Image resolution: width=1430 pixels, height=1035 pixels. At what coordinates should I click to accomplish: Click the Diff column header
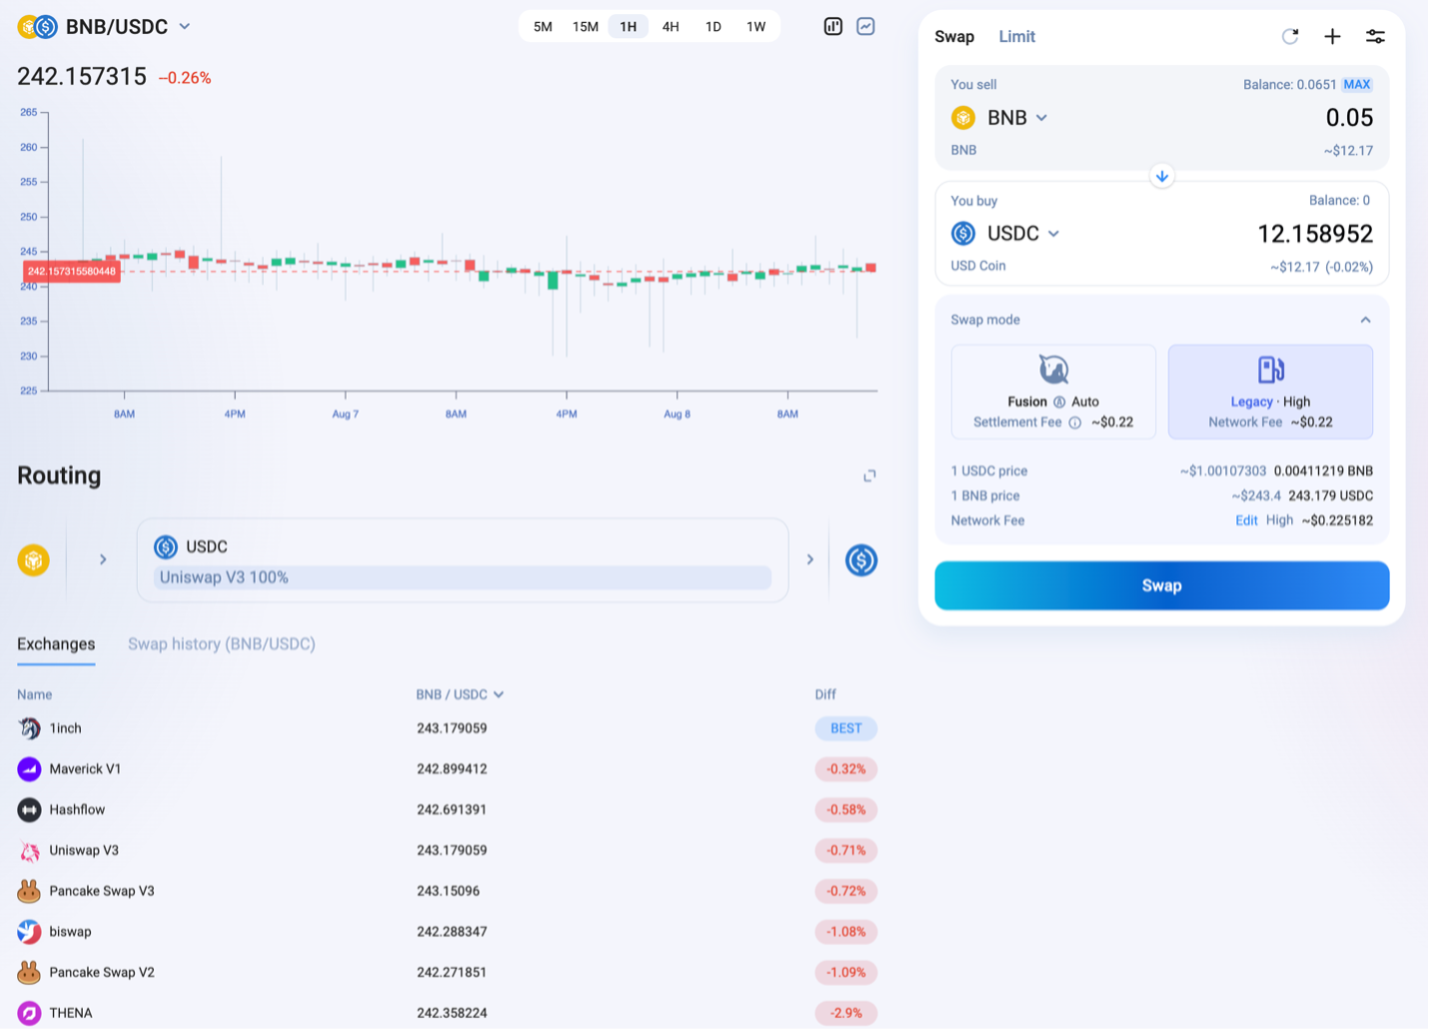click(x=825, y=695)
